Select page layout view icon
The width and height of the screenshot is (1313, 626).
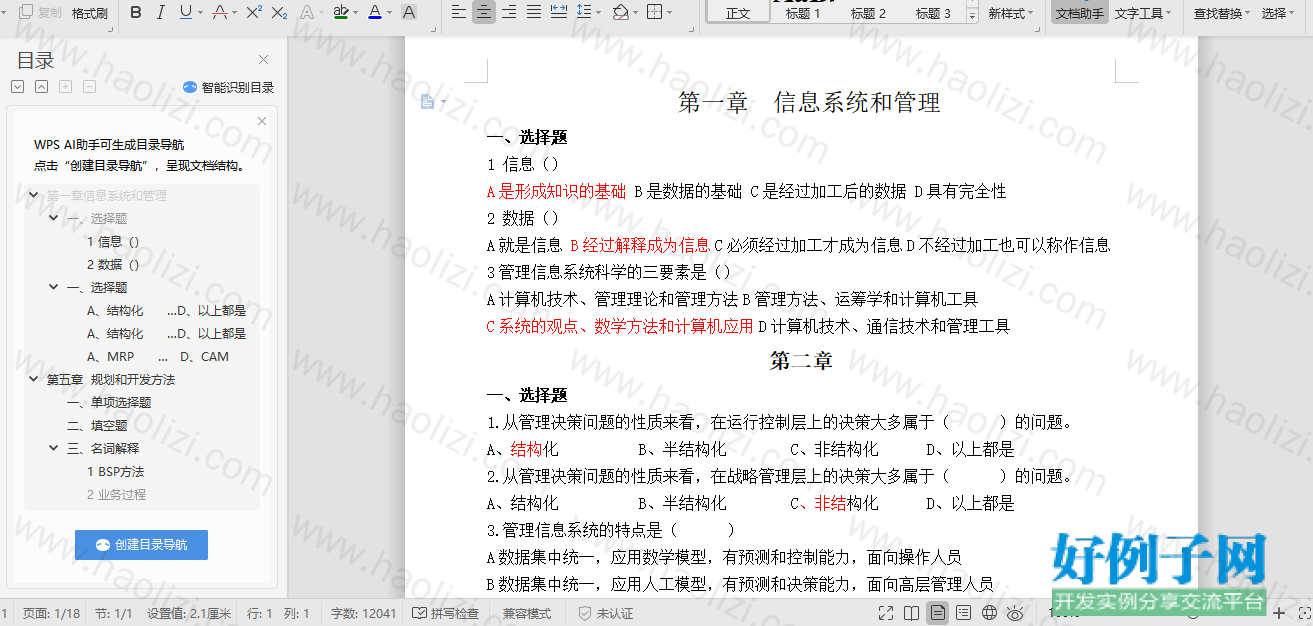(938, 613)
